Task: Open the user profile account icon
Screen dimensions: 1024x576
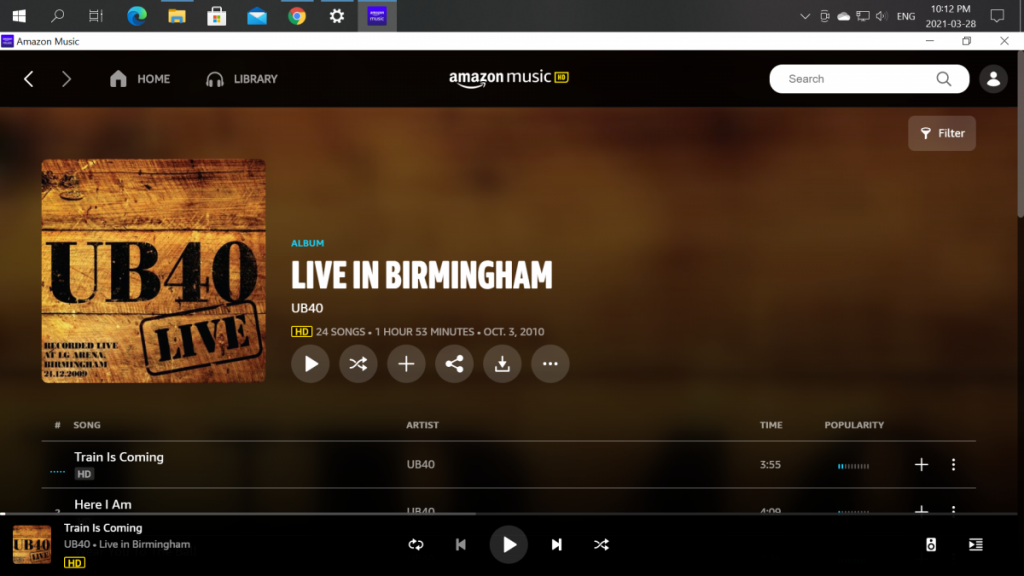Action: pyautogui.click(x=993, y=79)
